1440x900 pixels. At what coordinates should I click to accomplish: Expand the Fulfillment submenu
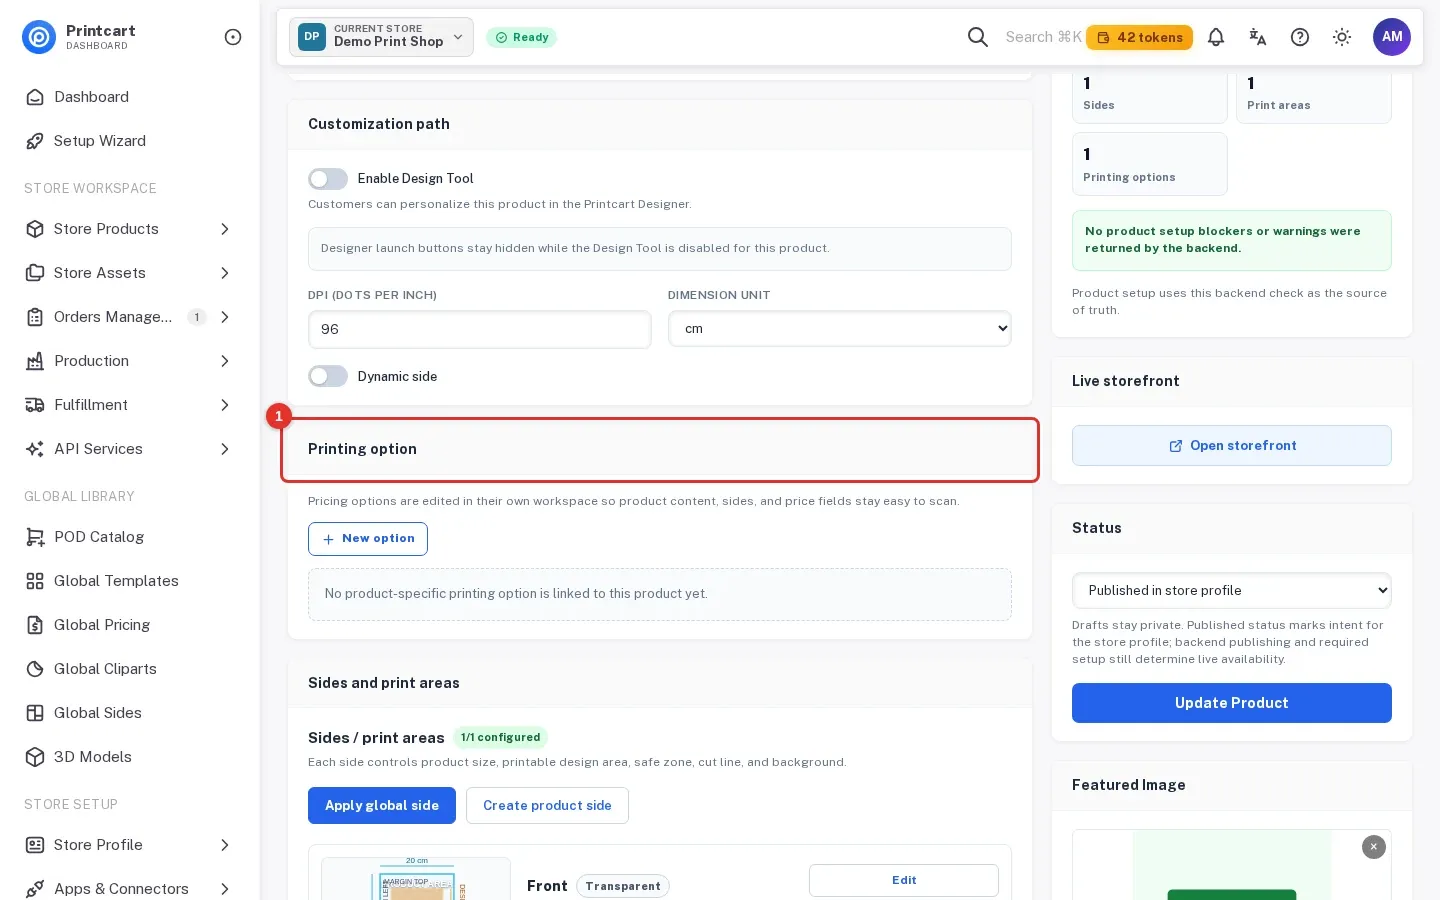click(x=225, y=405)
